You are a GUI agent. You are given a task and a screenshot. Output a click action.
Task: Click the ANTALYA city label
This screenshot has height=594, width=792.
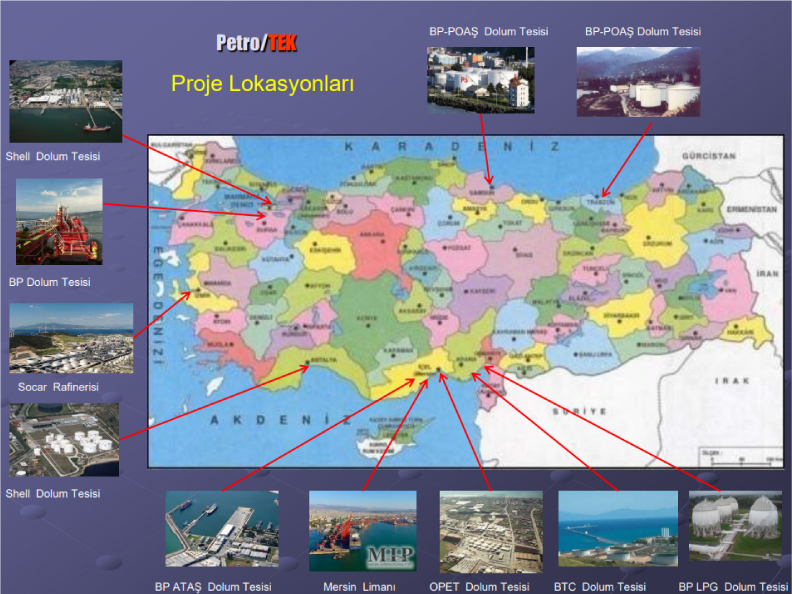(x=323, y=360)
